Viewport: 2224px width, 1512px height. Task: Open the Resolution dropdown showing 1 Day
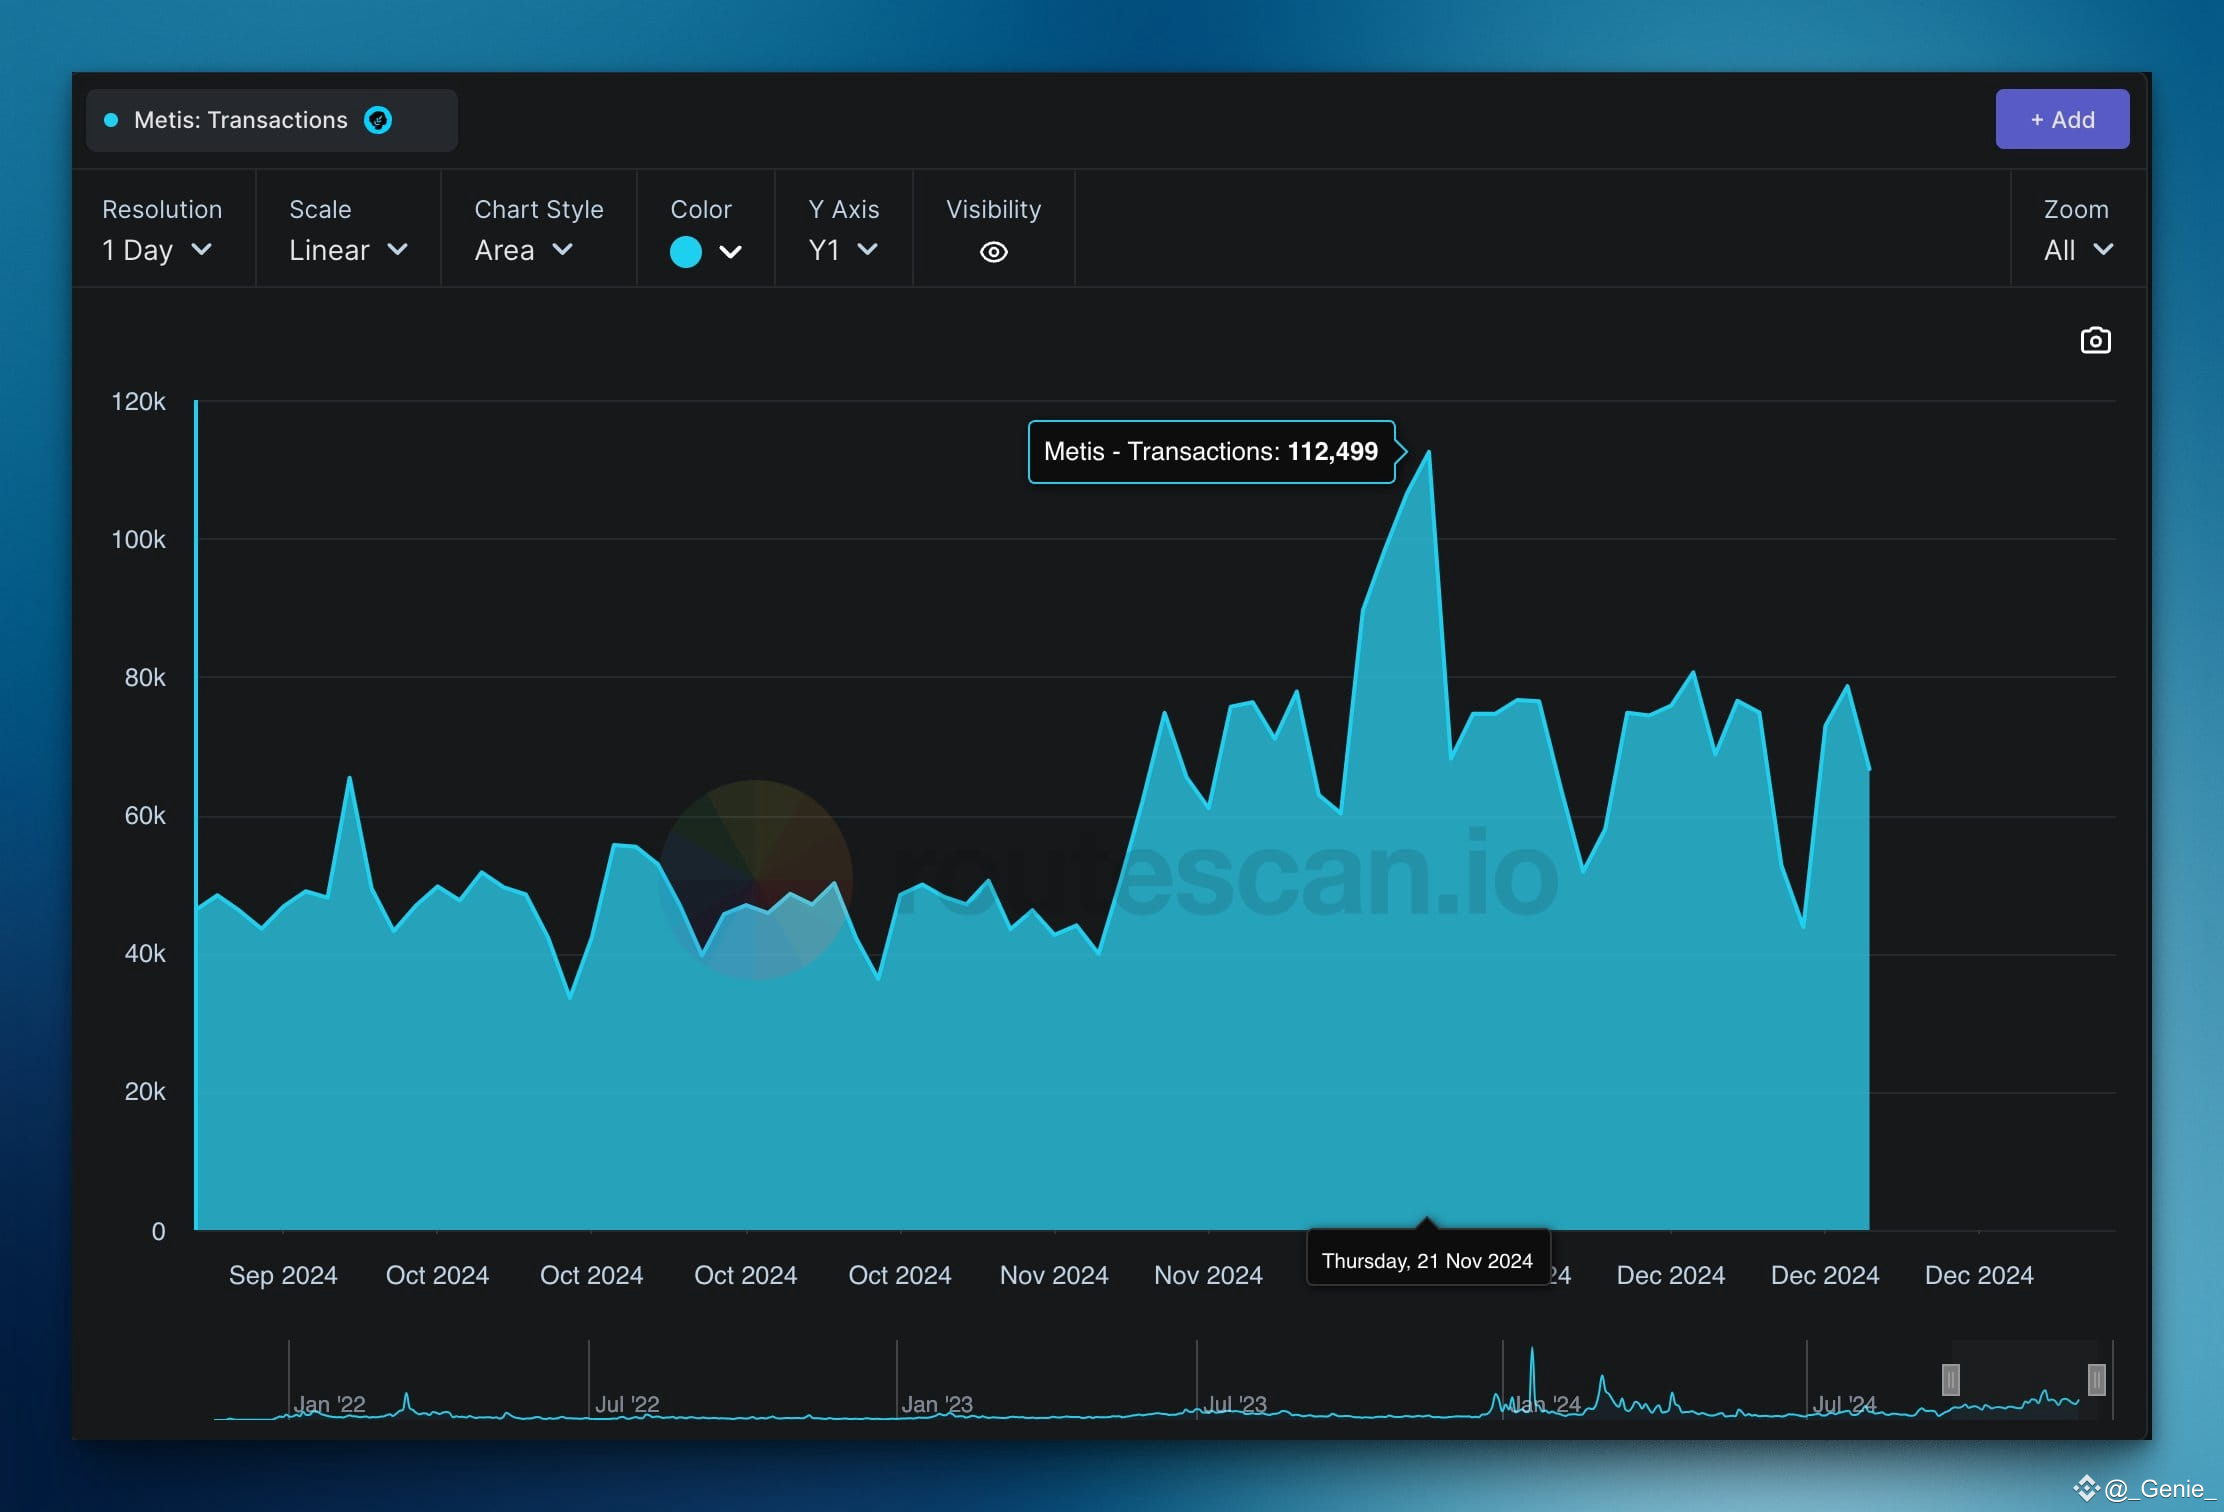coord(158,250)
